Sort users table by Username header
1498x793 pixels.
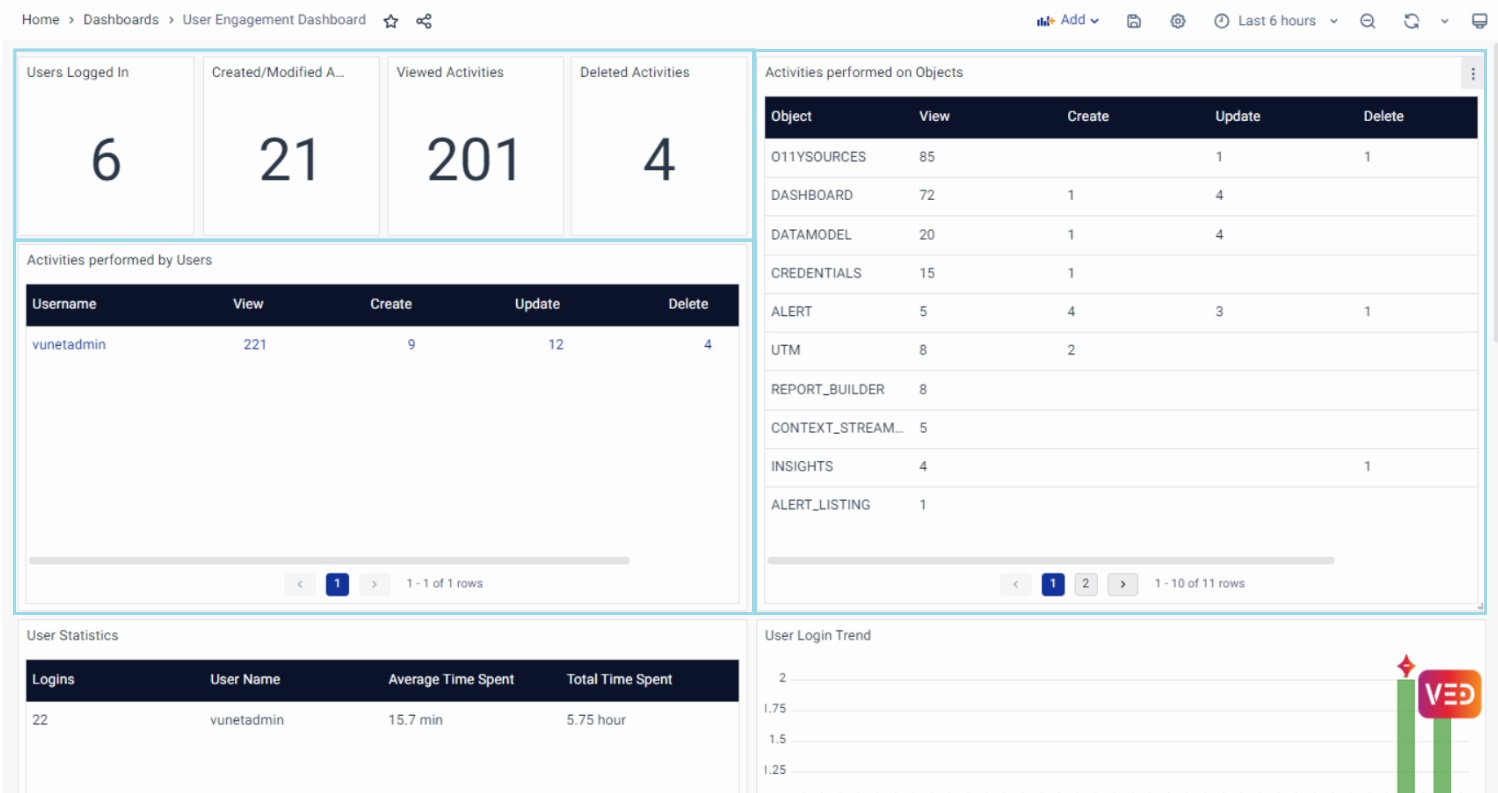tap(64, 305)
